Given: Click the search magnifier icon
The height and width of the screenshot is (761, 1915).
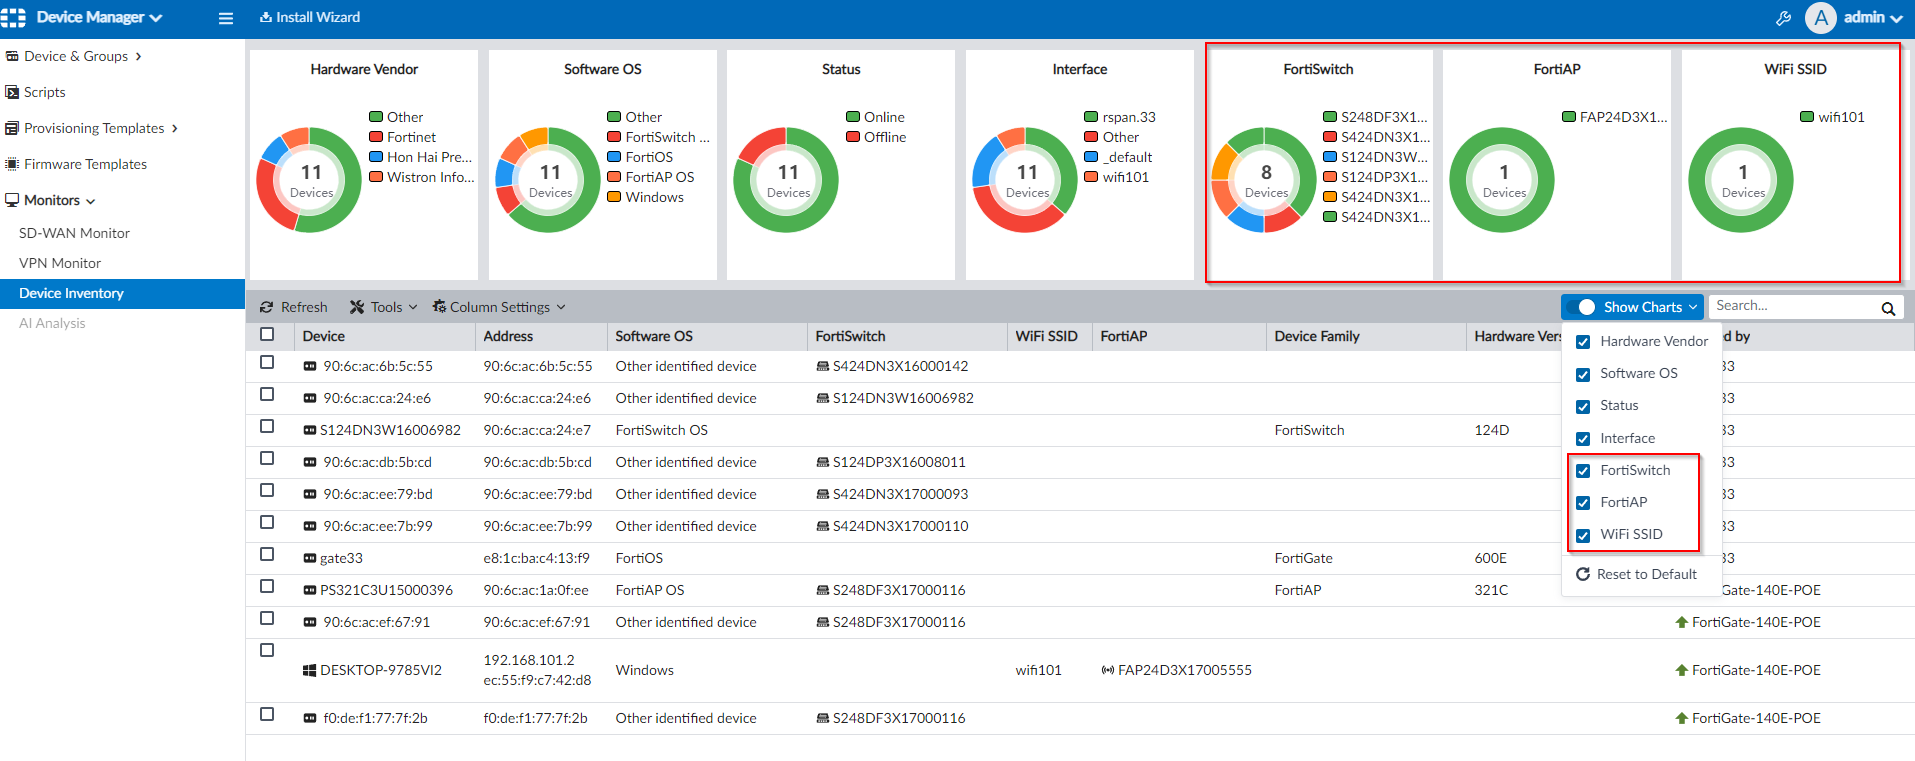Looking at the screenshot, I should pos(1888,308).
